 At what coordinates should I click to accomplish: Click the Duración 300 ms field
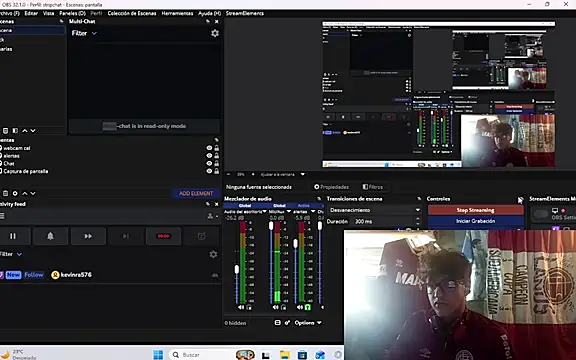click(x=385, y=222)
